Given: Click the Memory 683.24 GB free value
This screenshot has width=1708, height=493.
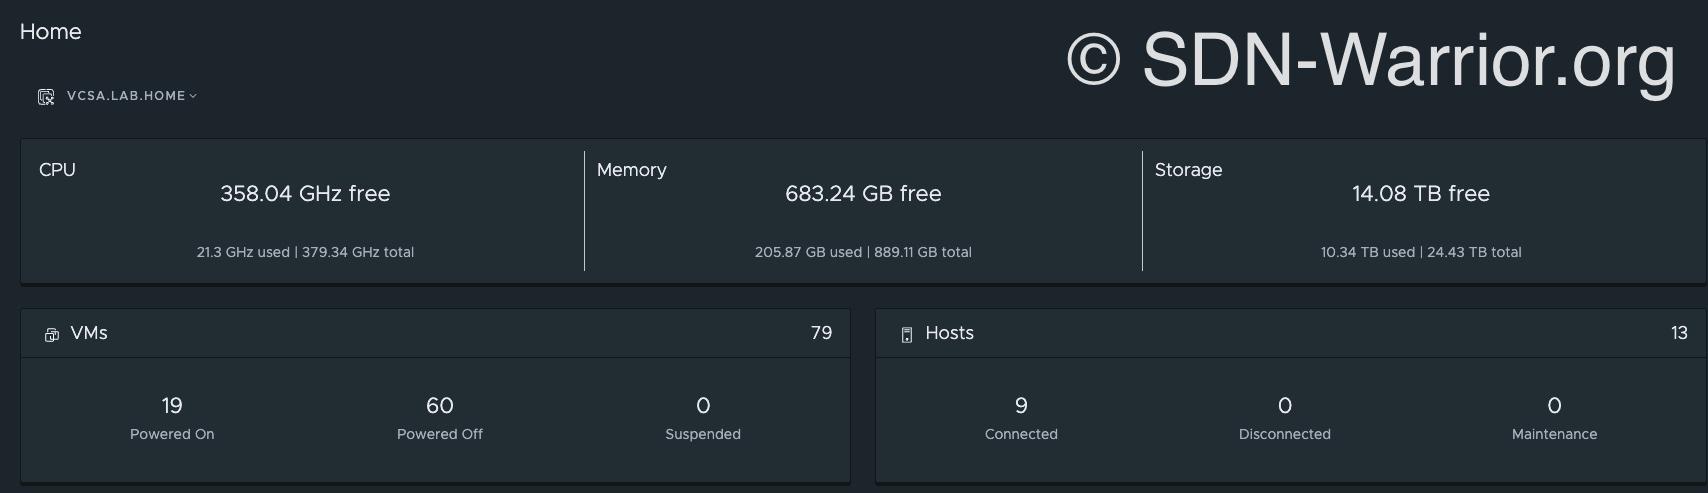Looking at the screenshot, I should [x=863, y=194].
